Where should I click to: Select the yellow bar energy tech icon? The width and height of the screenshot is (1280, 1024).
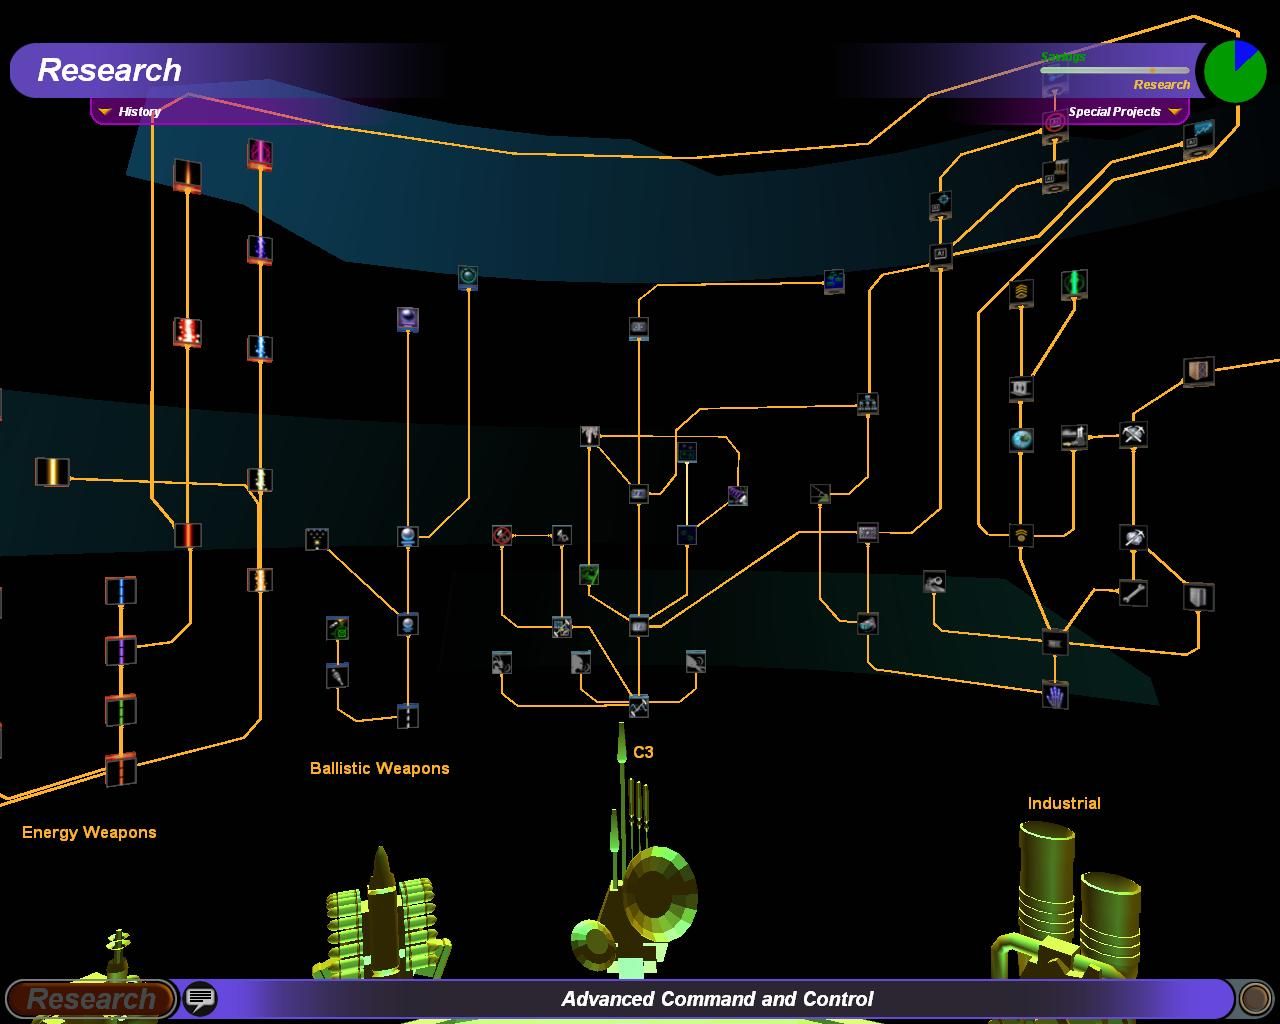(52, 472)
